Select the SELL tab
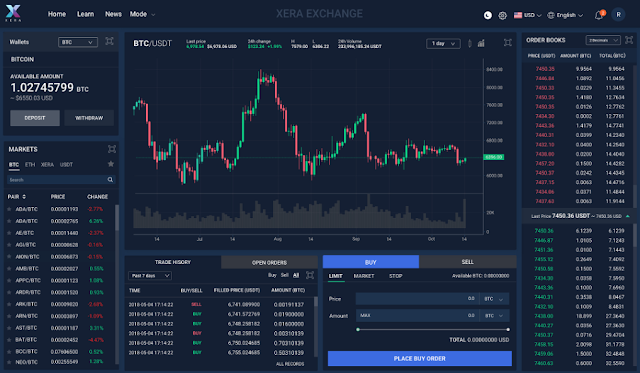Viewport: 640px width, 373px height. click(x=467, y=262)
